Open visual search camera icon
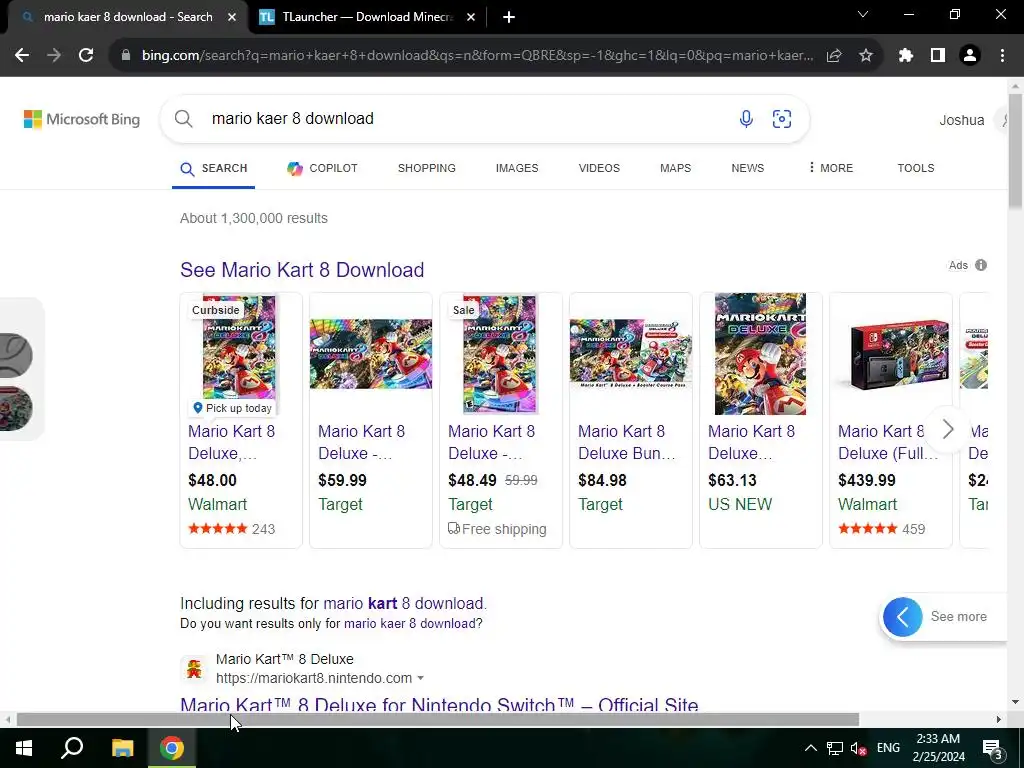1024x768 pixels. (782, 119)
